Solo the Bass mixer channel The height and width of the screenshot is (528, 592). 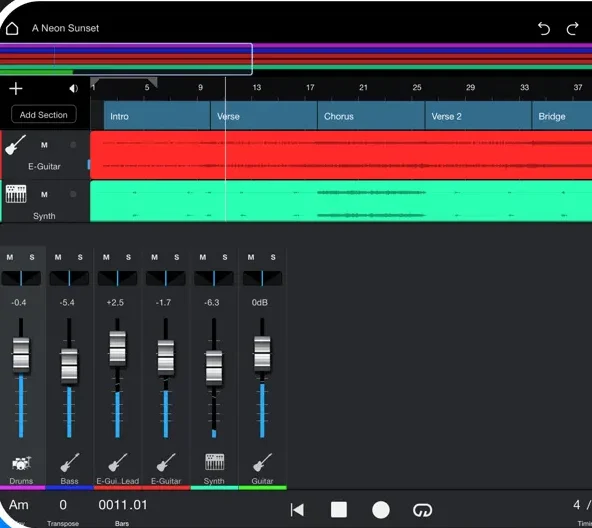80,258
